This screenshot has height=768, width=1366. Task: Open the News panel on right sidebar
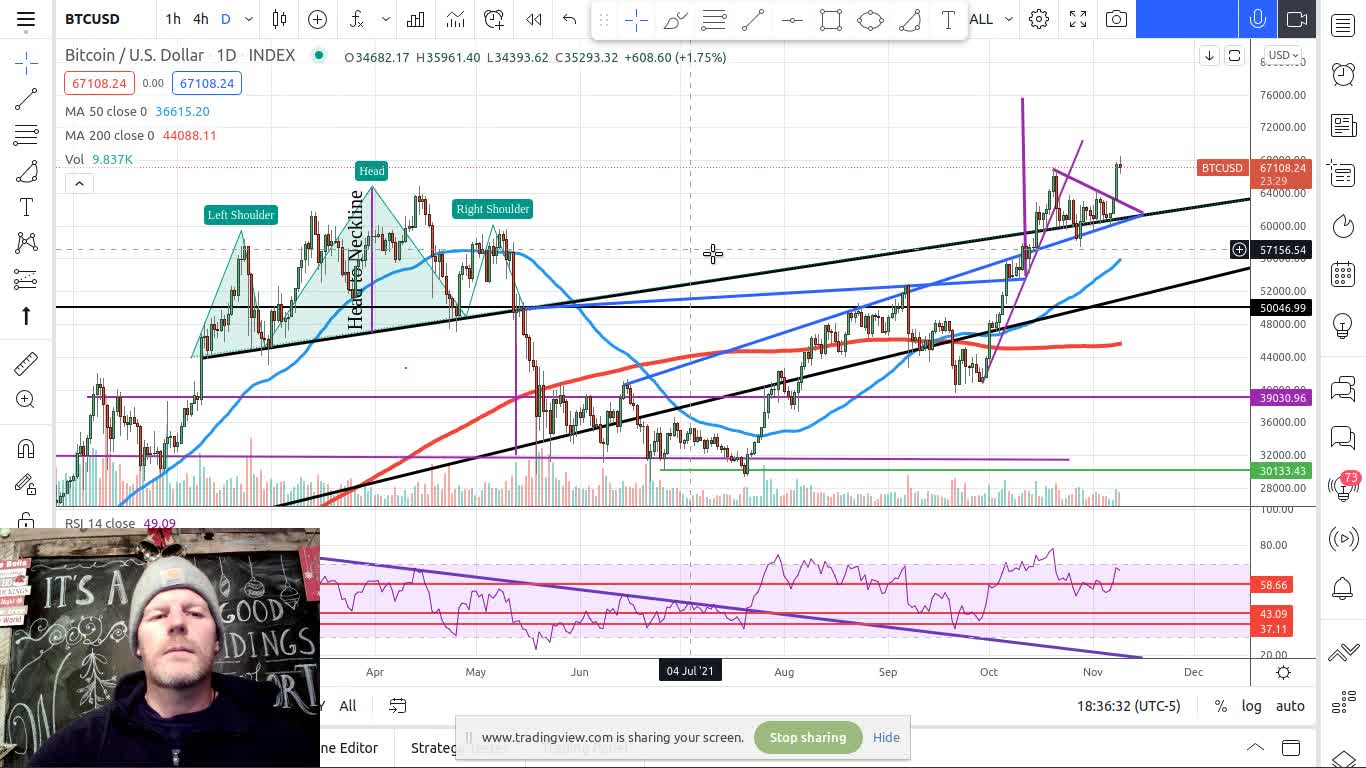(1343, 125)
